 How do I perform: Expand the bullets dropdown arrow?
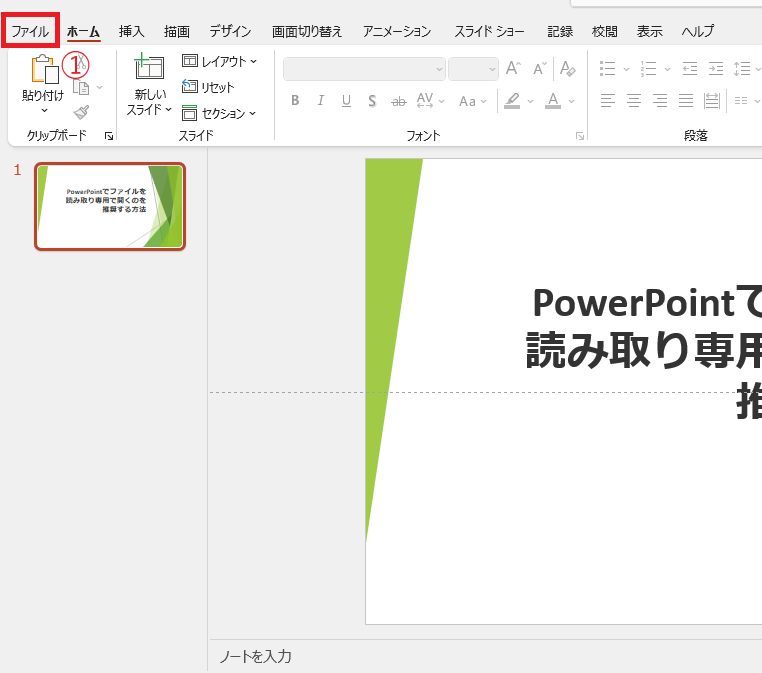(626, 69)
